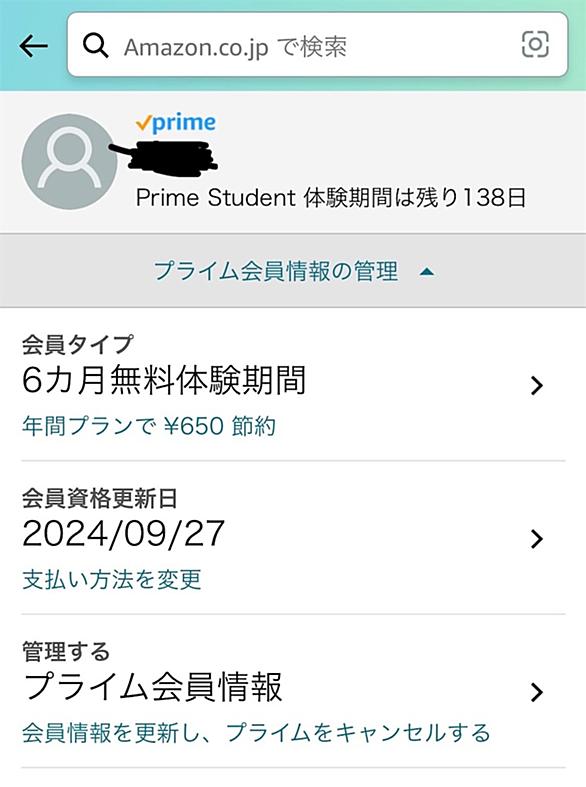Tap 会員情報を更新し、プライムをキャンセルする link
This screenshot has height=787, width=586.
256,733
